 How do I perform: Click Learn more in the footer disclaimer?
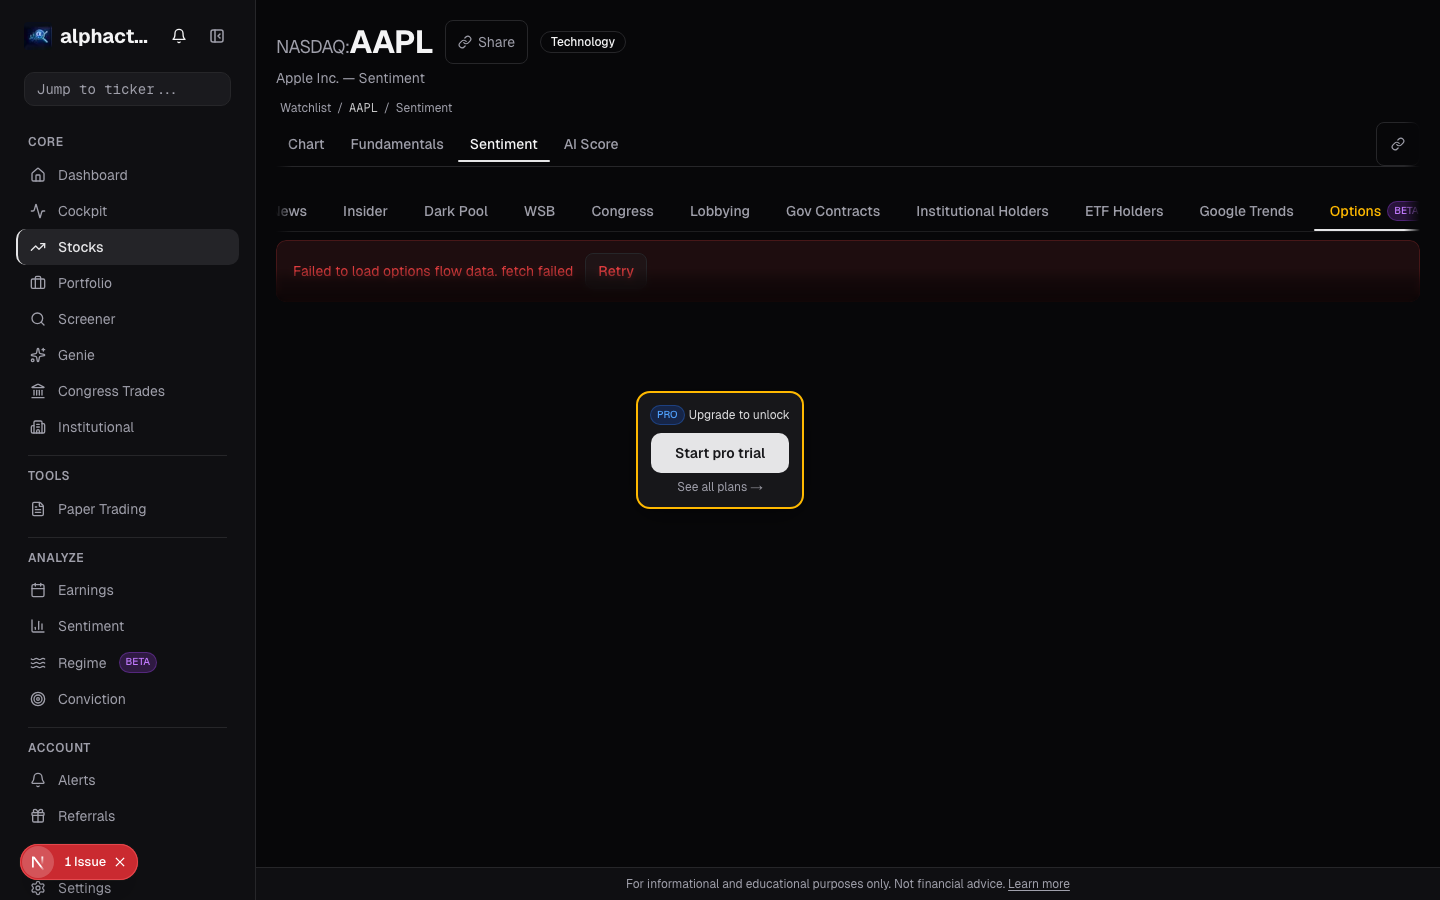tap(1038, 884)
